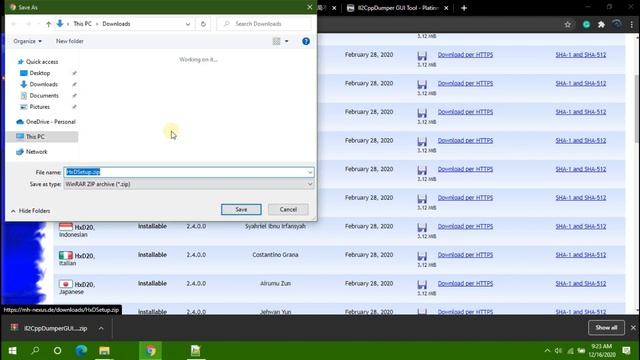The width and height of the screenshot is (640, 360).
Task: Open a new browser tab
Action: click(464, 8)
